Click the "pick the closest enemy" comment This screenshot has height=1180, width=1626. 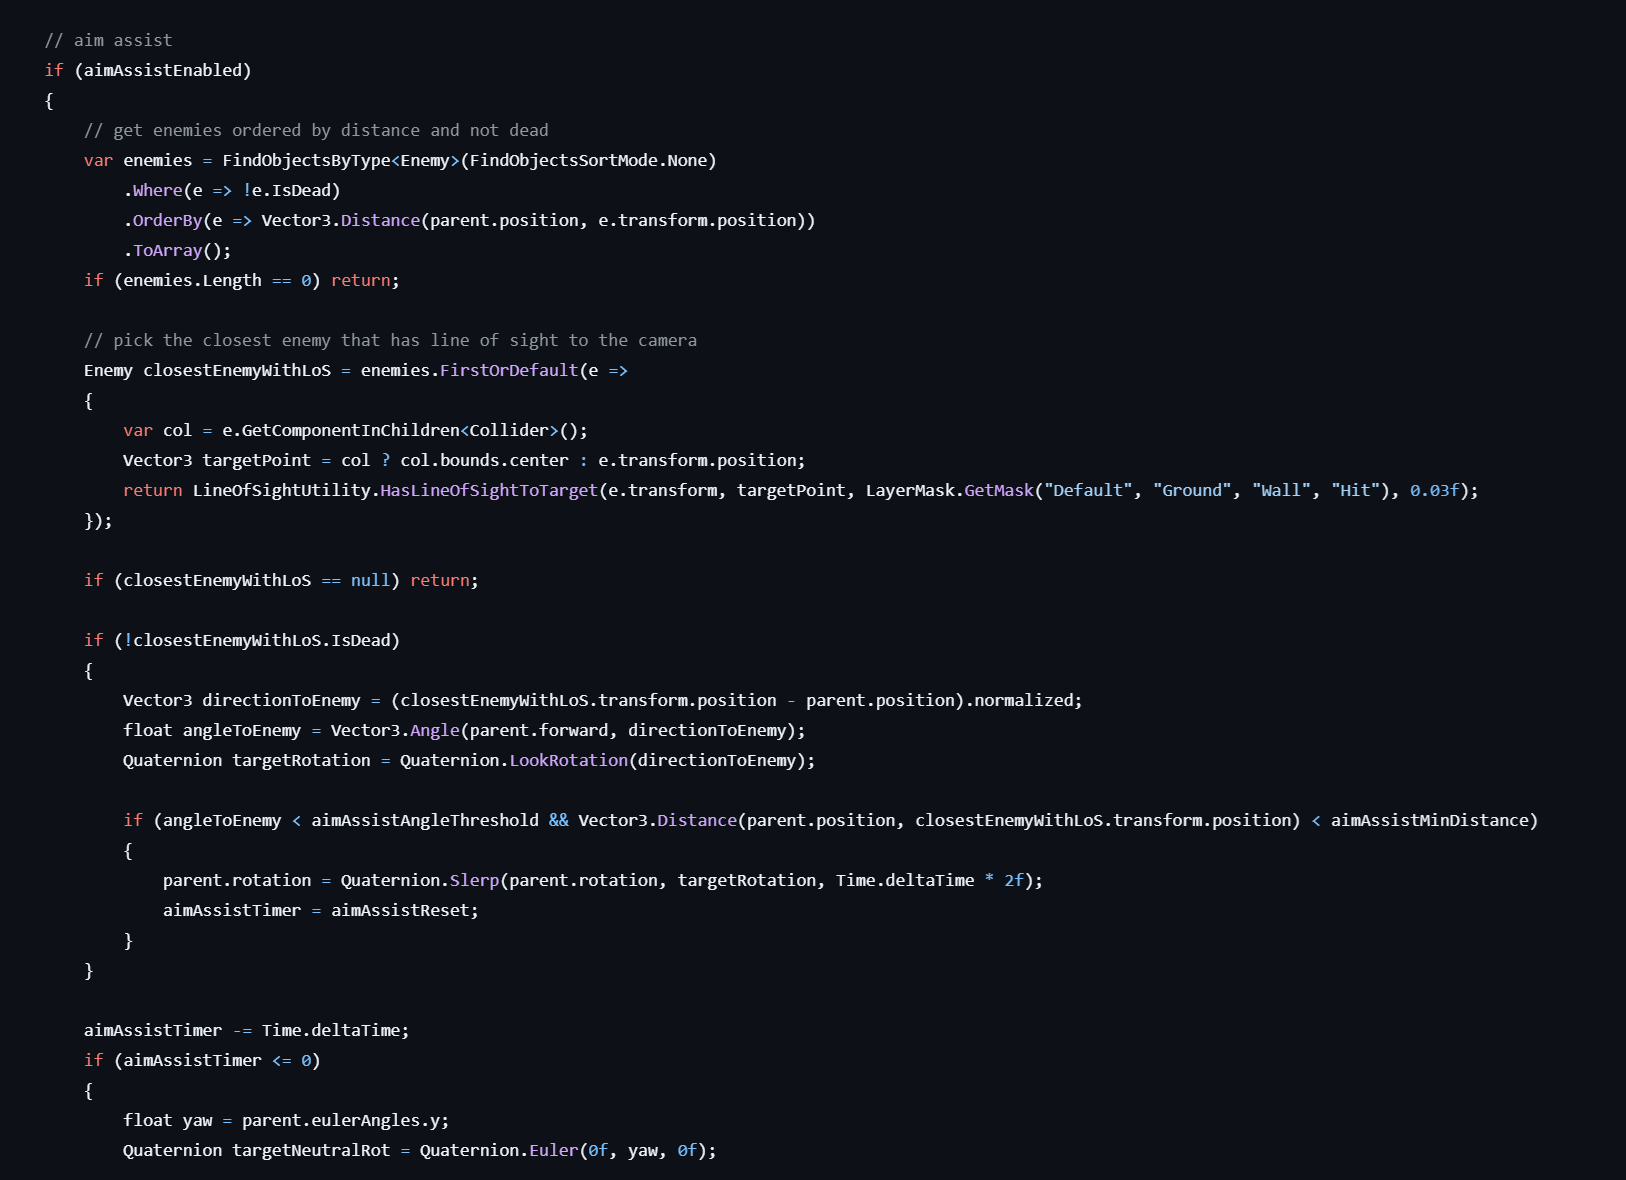coord(390,340)
